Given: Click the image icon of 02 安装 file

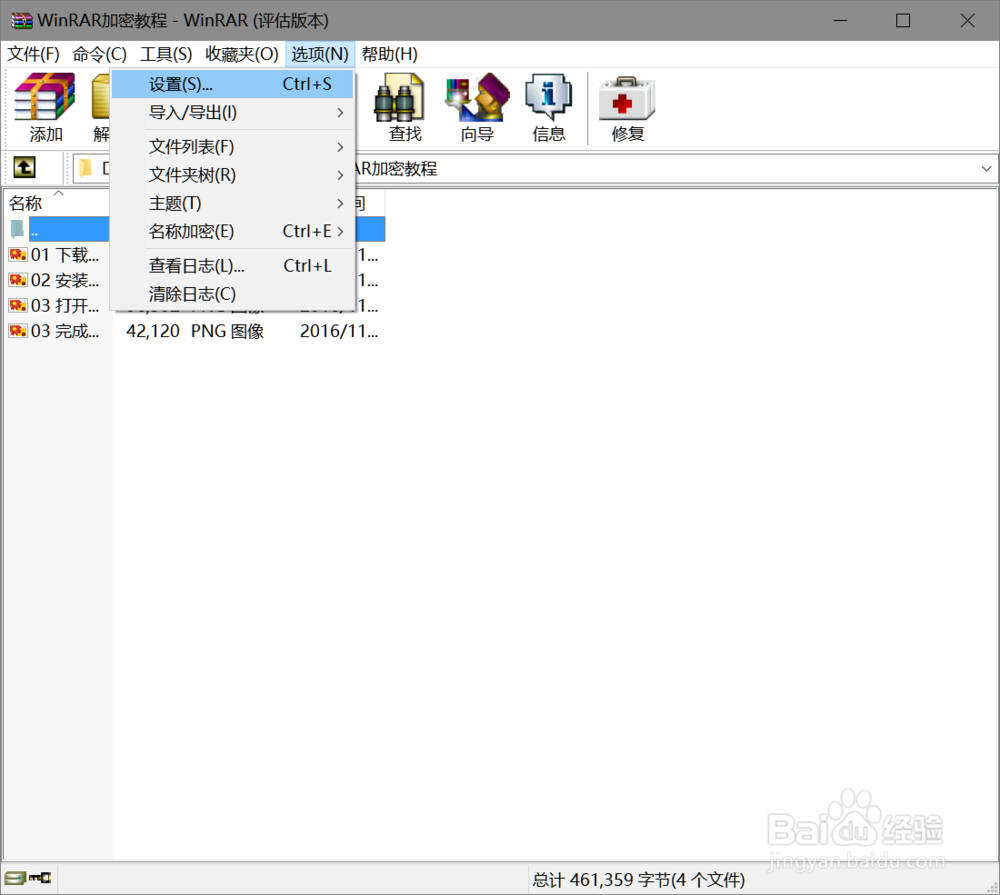Looking at the screenshot, I should coord(18,279).
